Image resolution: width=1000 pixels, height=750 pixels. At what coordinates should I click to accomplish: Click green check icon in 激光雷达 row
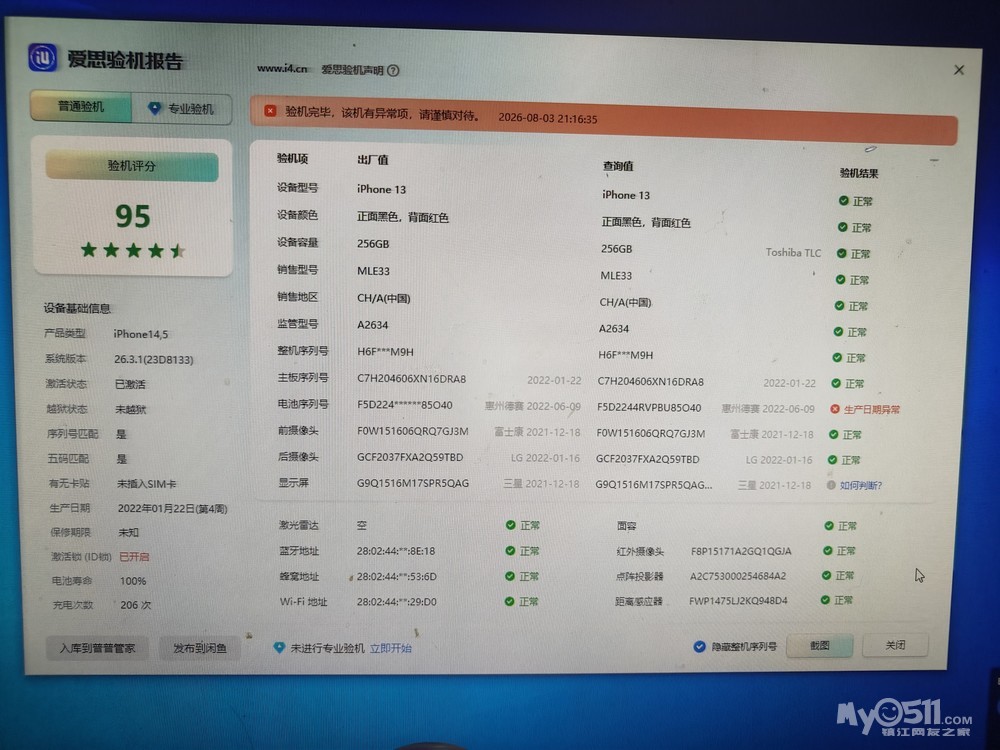click(x=510, y=525)
